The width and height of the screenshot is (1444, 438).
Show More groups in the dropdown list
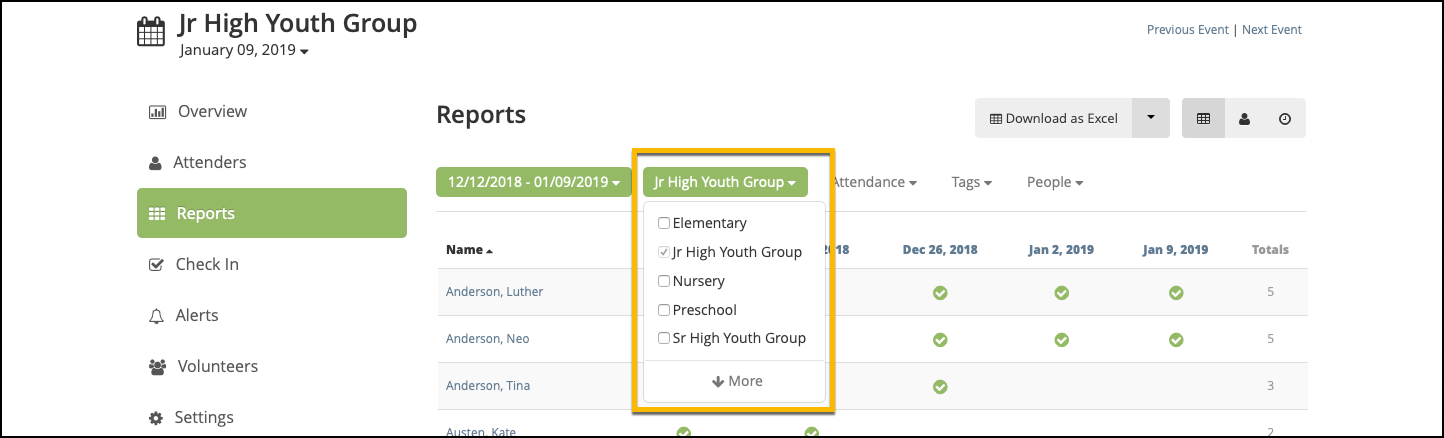tap(735, 381)
